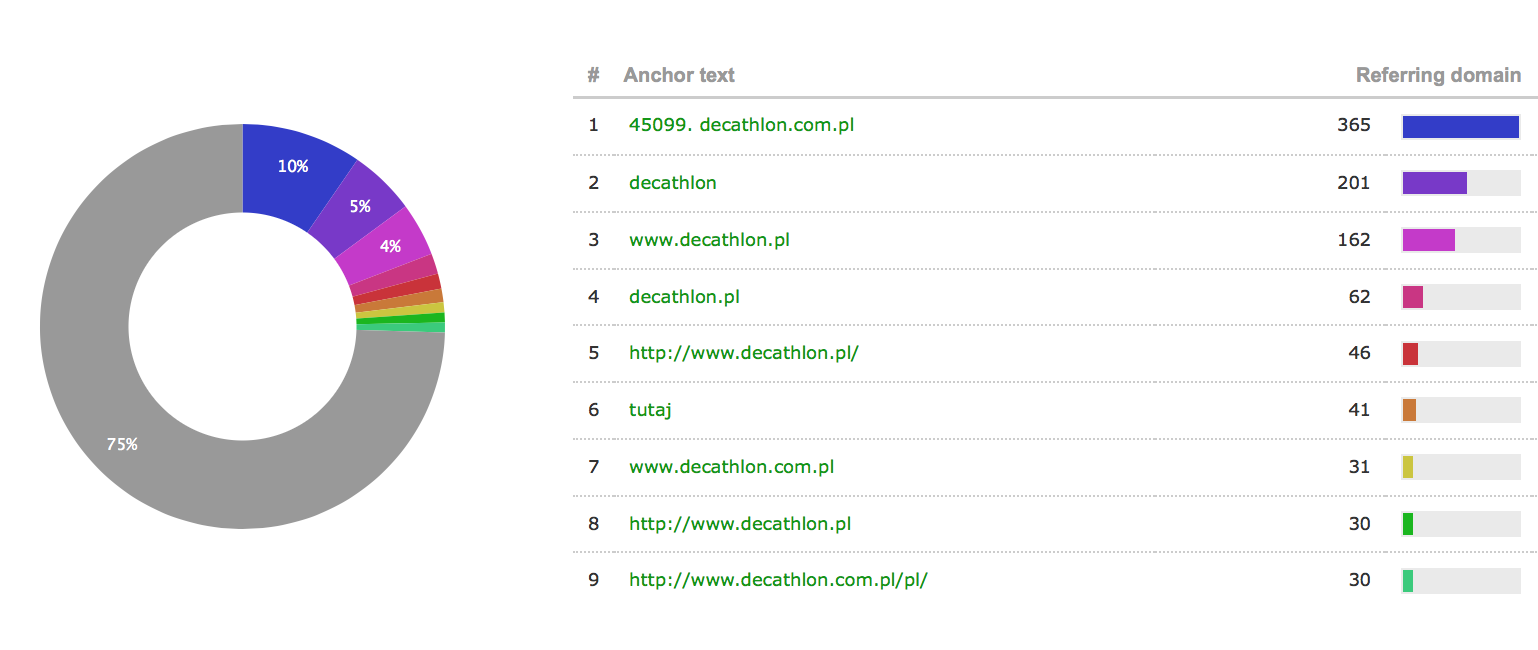
Task: Click the orange bar in the tutaj row
Action: pyautogui.click(x=1410, y=410)
